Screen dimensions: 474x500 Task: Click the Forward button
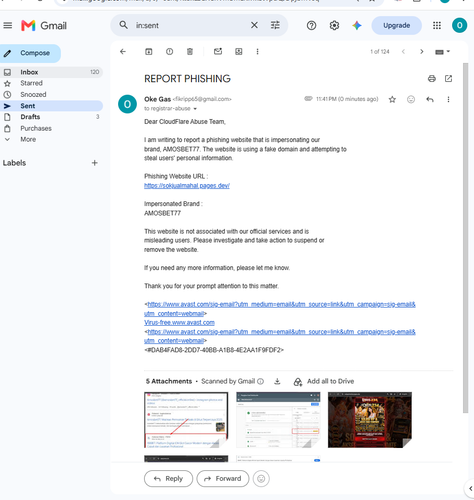(223, 479)
